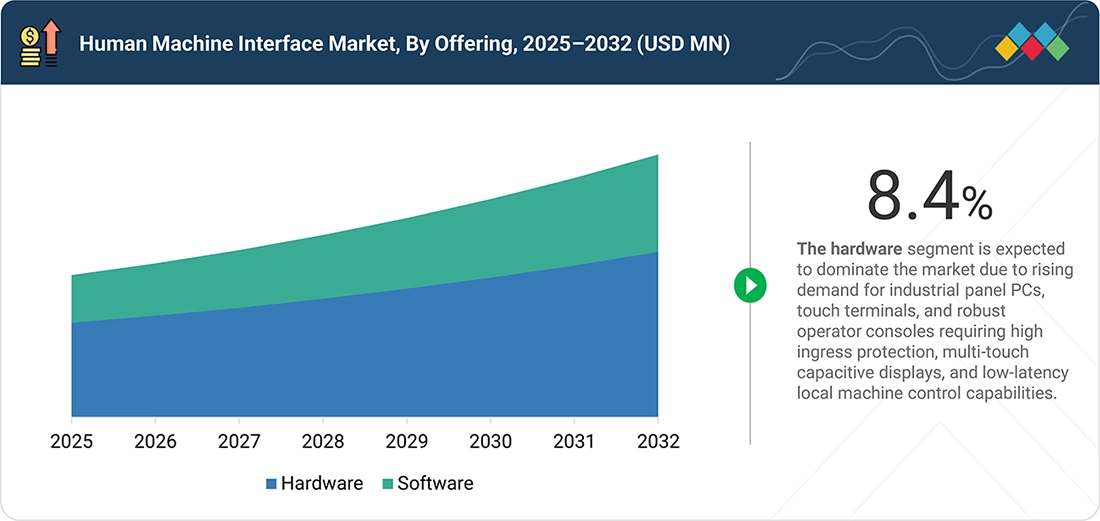Click the 2027 axis label
Image resolution: width=1100 pixels, height=521 pixels.
[239, 442]
